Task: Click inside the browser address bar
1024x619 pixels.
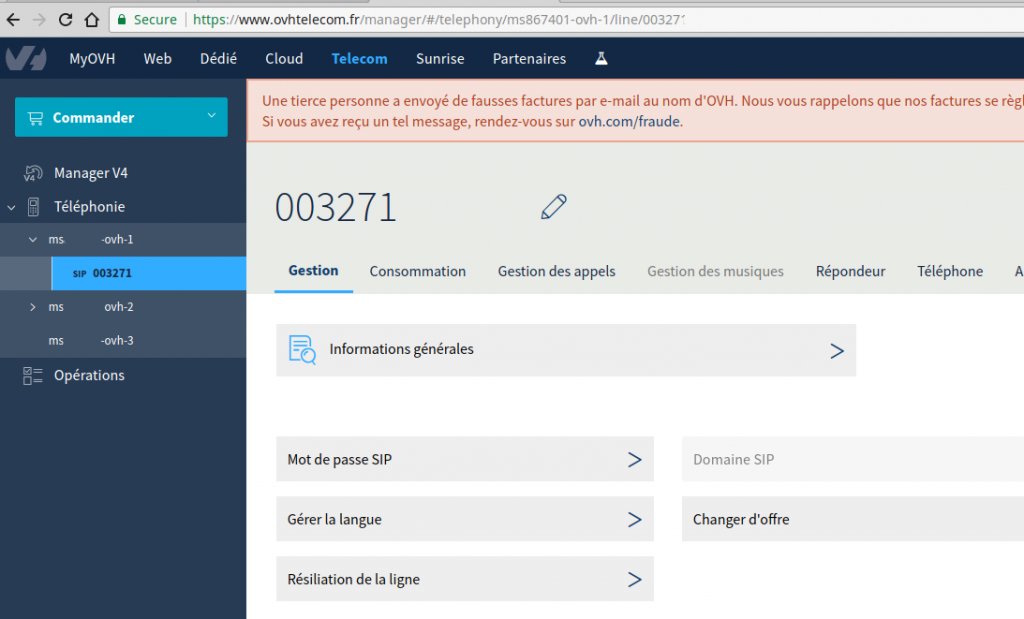Action: pos(400,18)
